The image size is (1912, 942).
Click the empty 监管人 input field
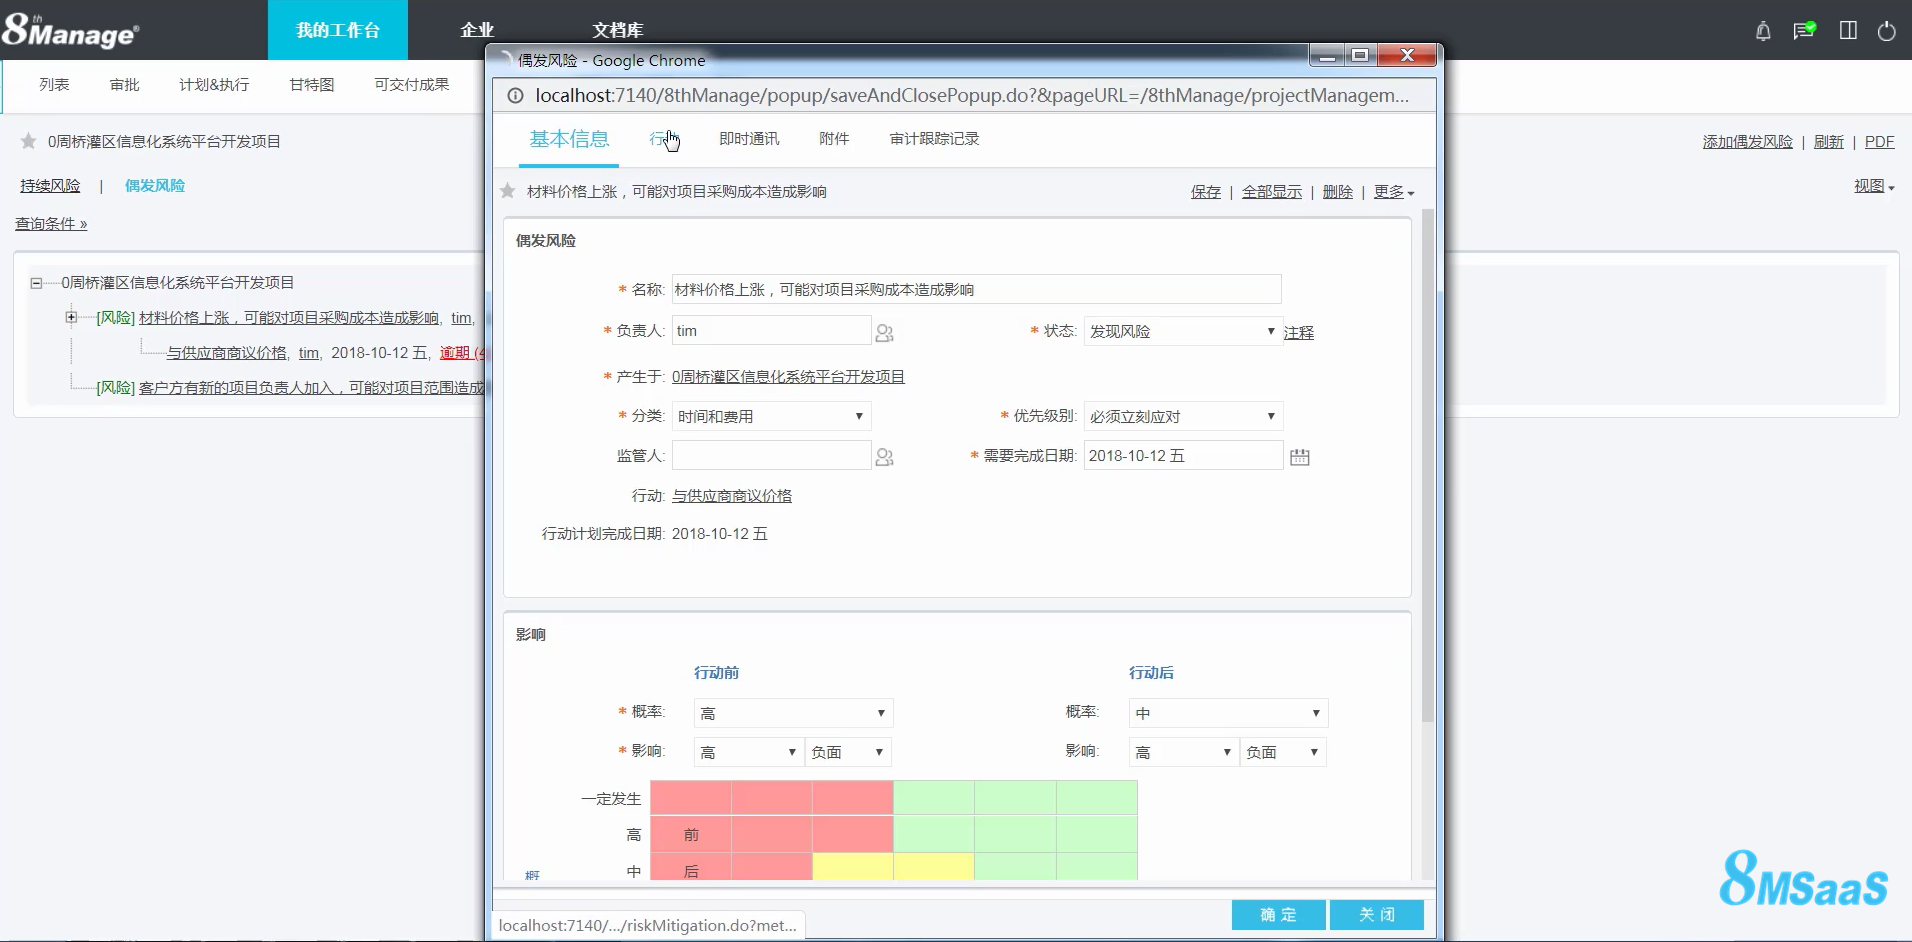771,456
